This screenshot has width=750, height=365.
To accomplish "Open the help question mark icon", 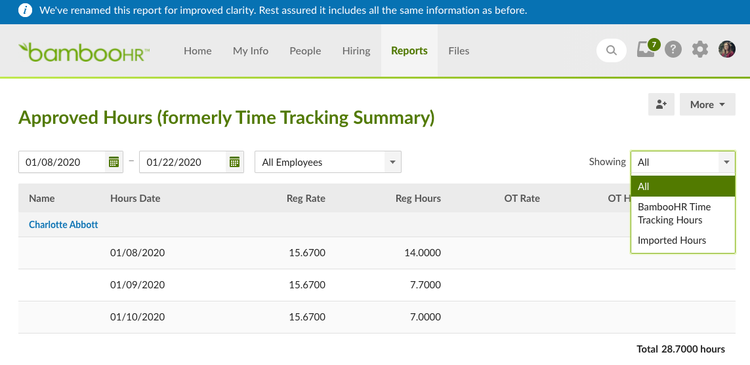I will point(673,50).
